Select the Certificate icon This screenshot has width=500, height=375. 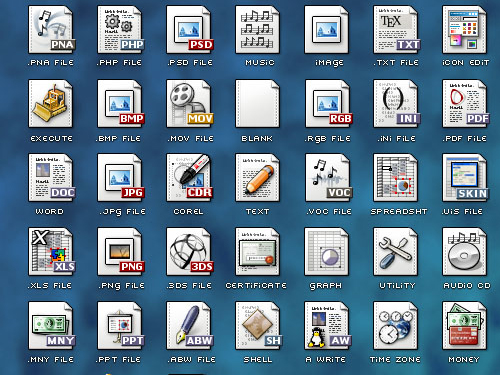[x=257, y=251]
